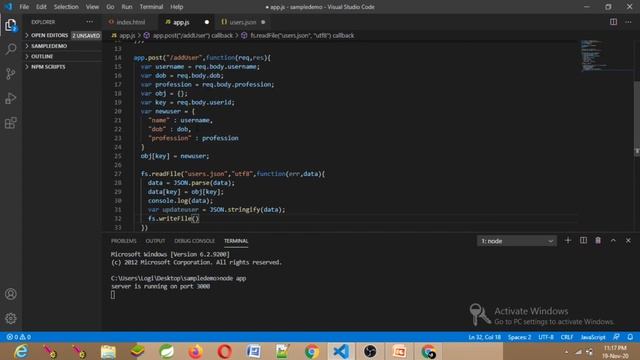Expand the Outline section

point(62,56)
